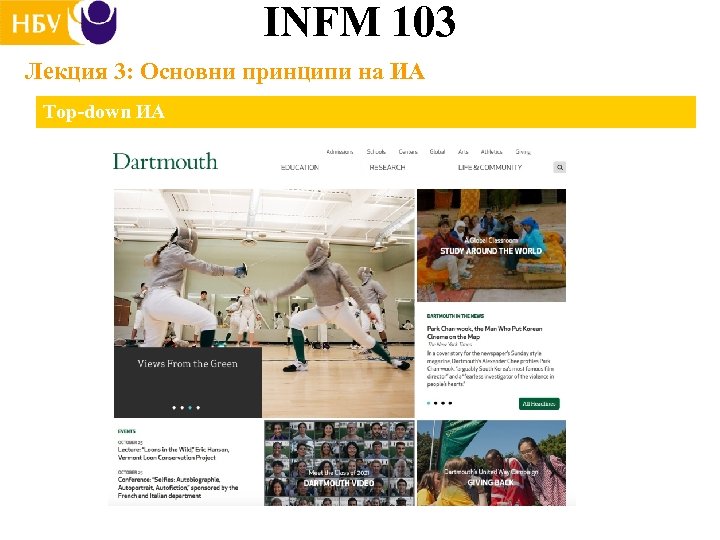Open the Arts top menu link

(463, 152)
